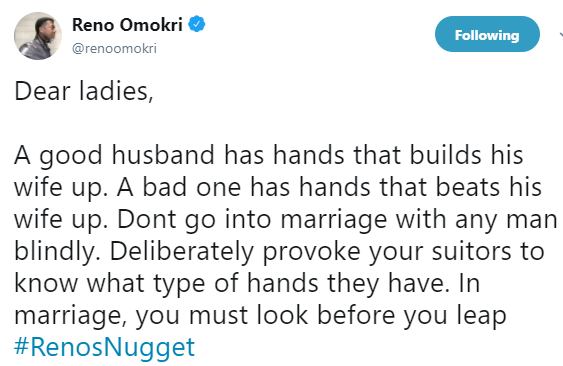Visit the @renoomokri handle link

[x=115, y=48]
